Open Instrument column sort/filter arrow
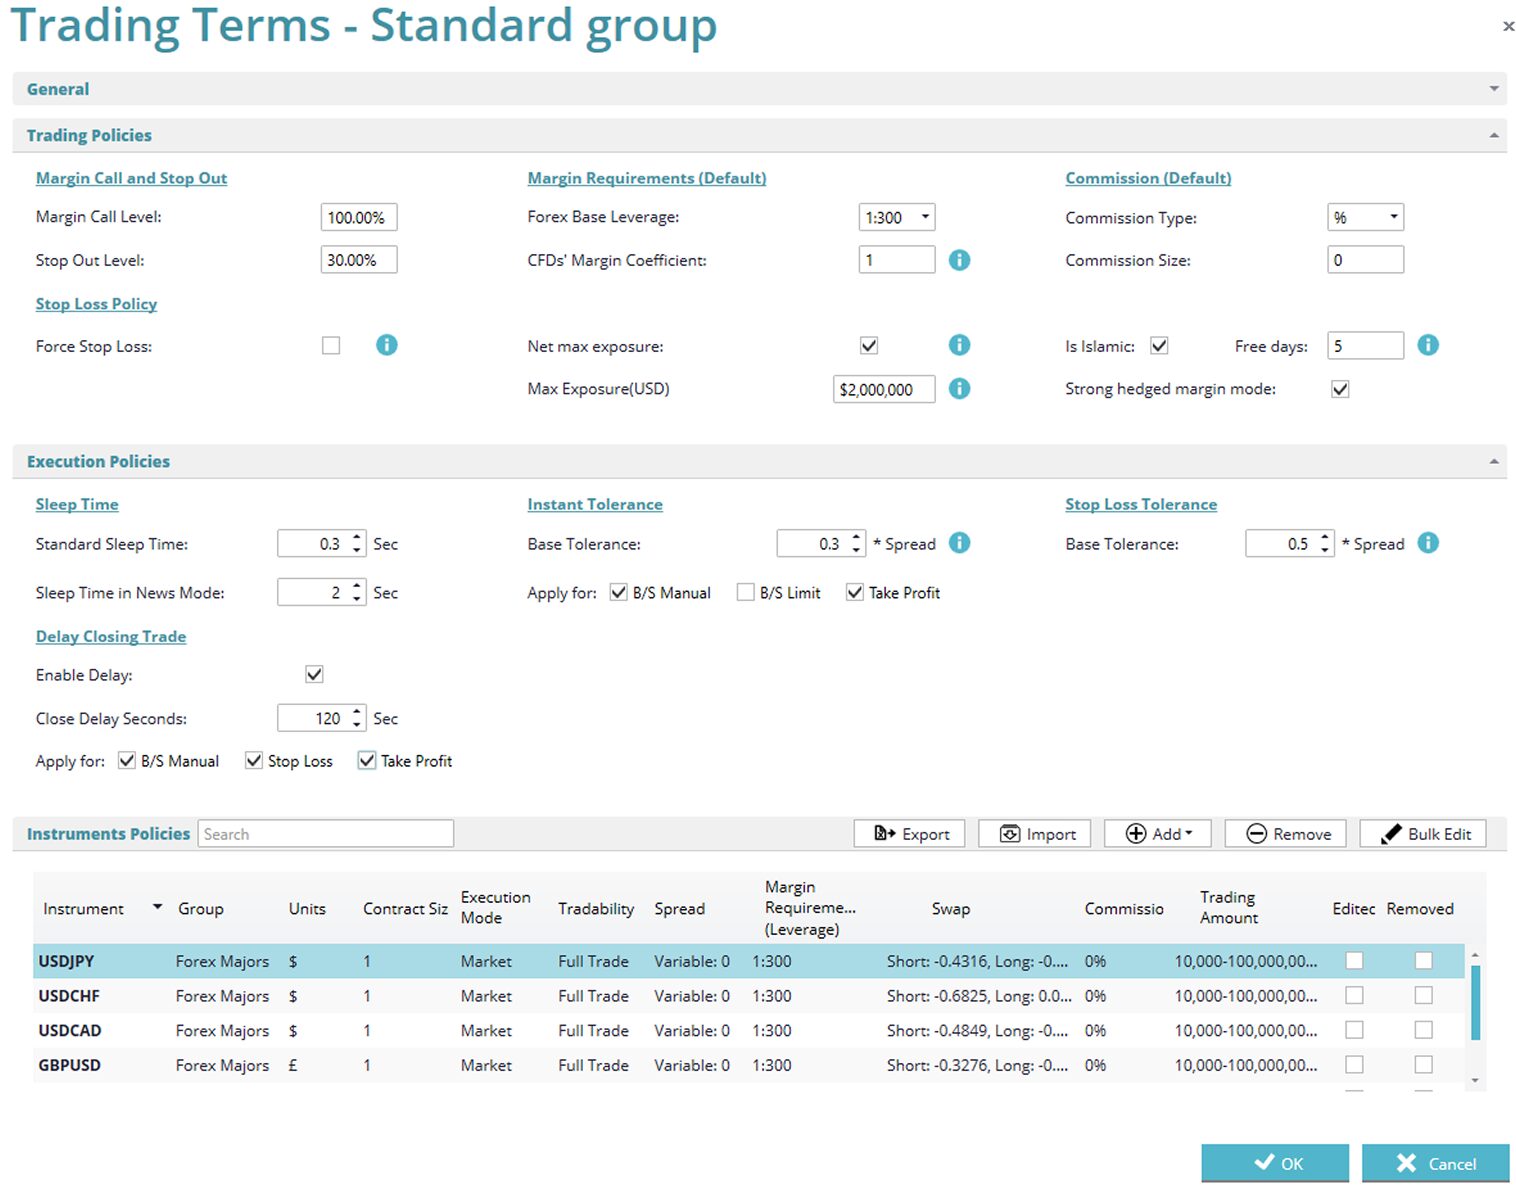The image size is (1516, 1198). pos(157,907)
